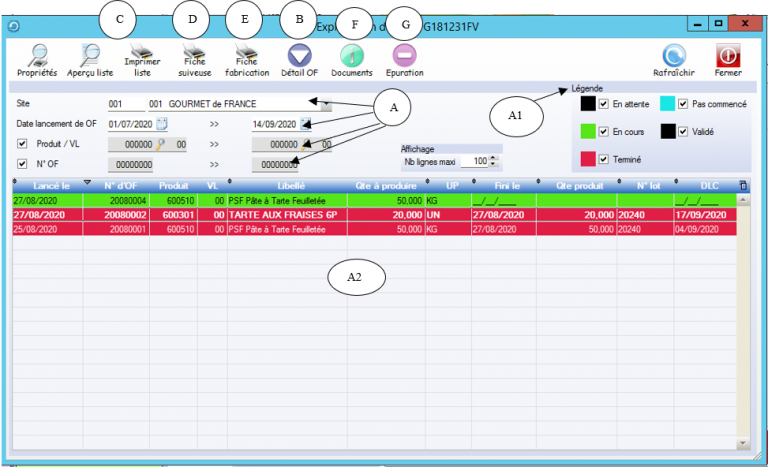Sort by the Qte à produire column header
768x467 pixels.
pos(379,185)
